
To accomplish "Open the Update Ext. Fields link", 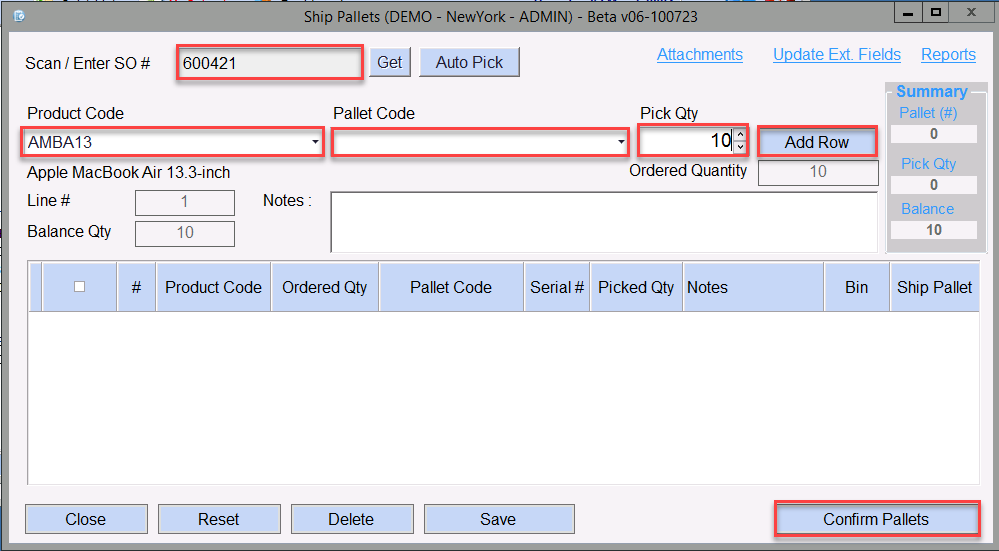I will coord(836,55).
